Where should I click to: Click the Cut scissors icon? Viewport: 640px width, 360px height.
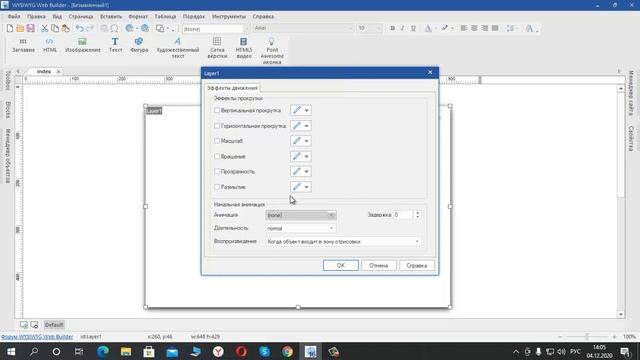click(x=44, y=28)
